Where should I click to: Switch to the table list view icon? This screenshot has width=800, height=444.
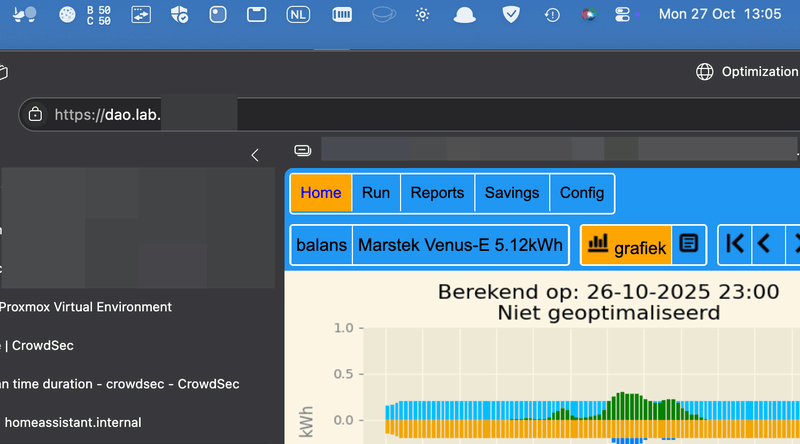tap(689, 244)
